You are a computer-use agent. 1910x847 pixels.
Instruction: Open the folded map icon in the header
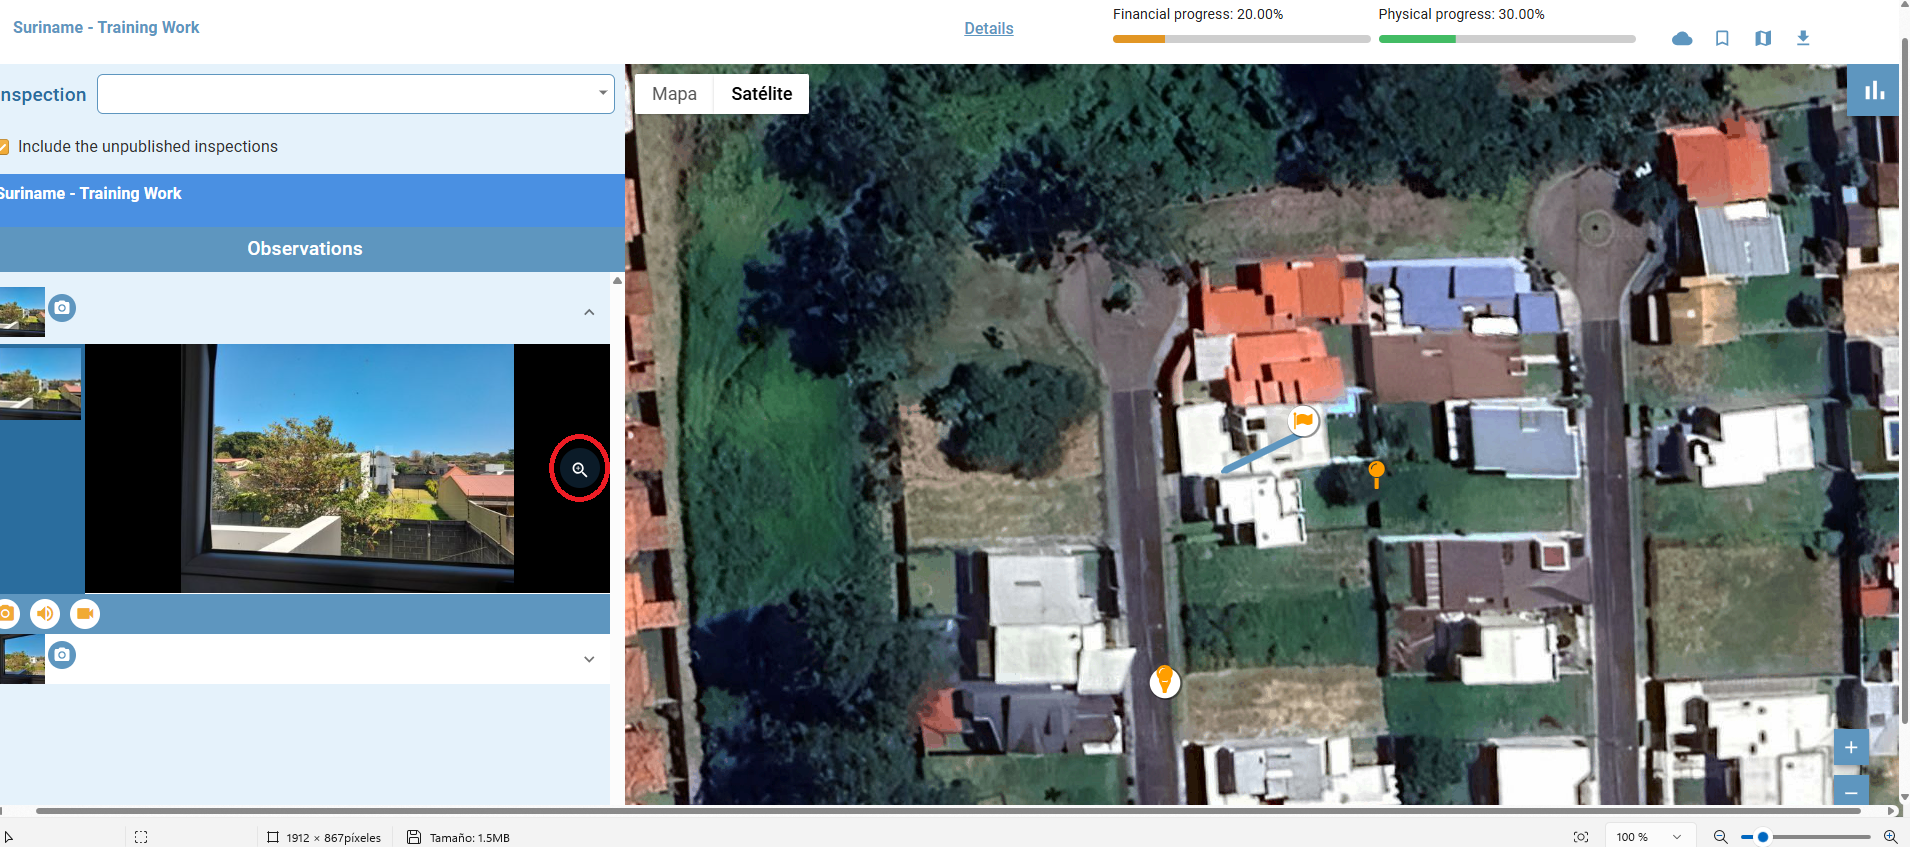1763,38
